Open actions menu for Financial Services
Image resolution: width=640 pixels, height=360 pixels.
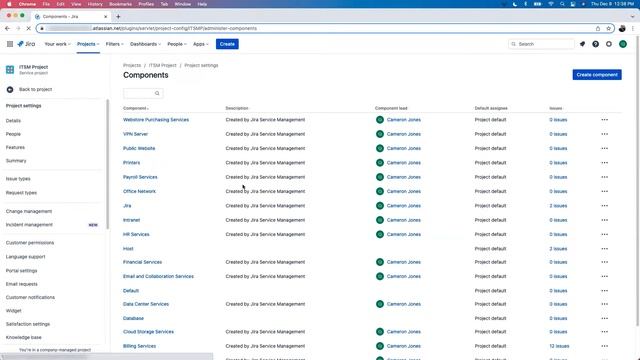tap(604, 262)
